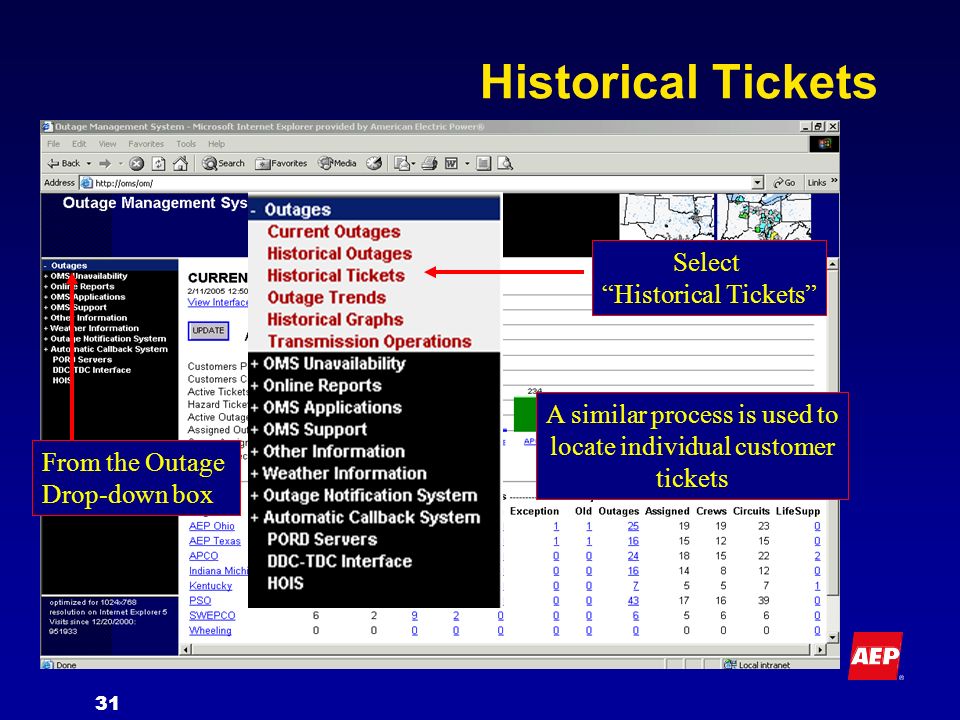Viewport: 960px width, 720px height.
Task: Click the Media toolbar button
Action: pyautogui.click(x=337, y=163)
